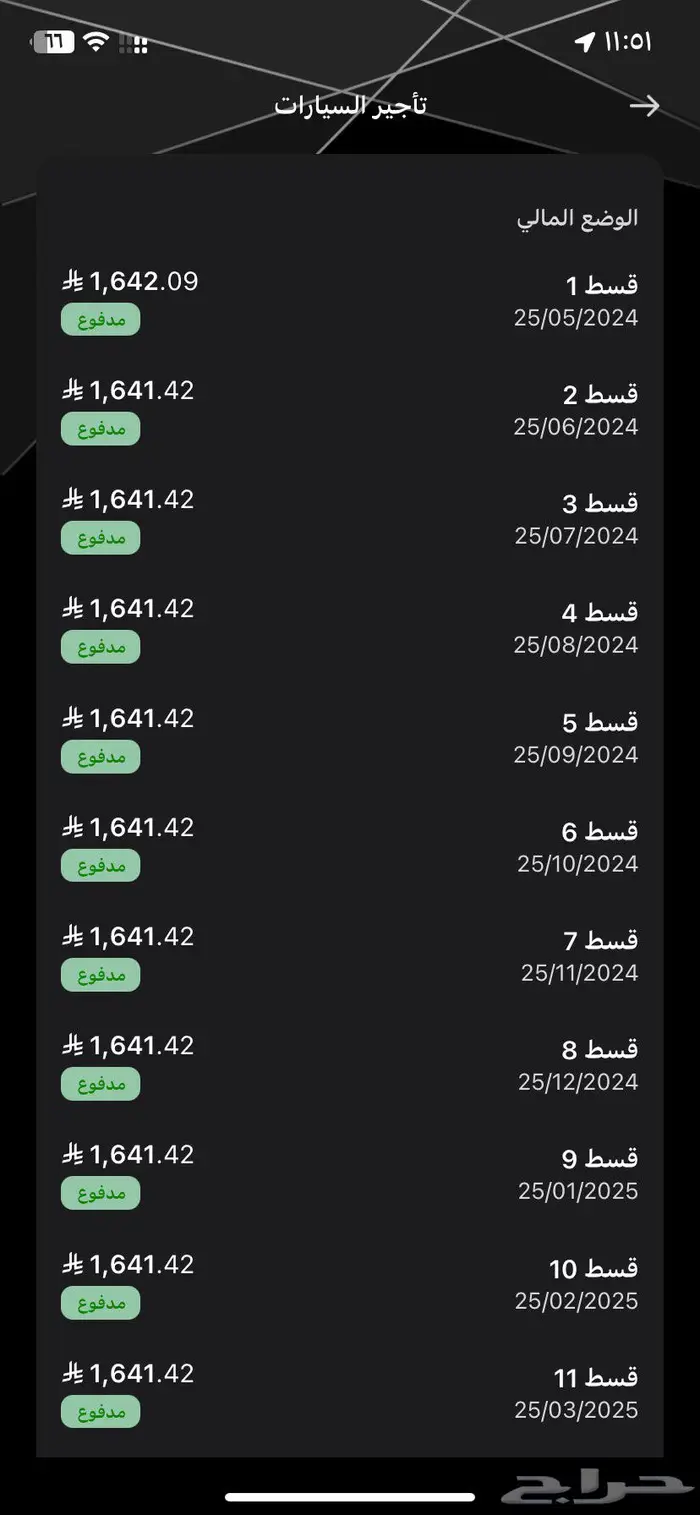Tap the battery indicator in status bar
Viewport: 700px width, 1515px height.
point(51,42)
